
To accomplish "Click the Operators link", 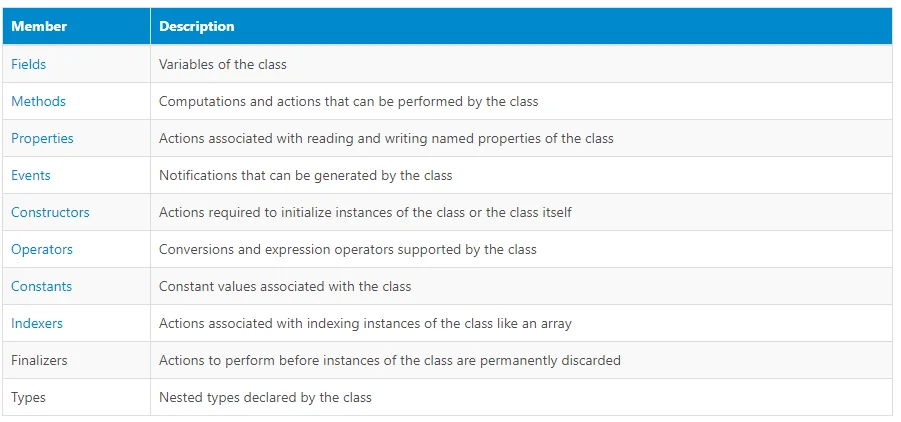I will click(42, 249).
